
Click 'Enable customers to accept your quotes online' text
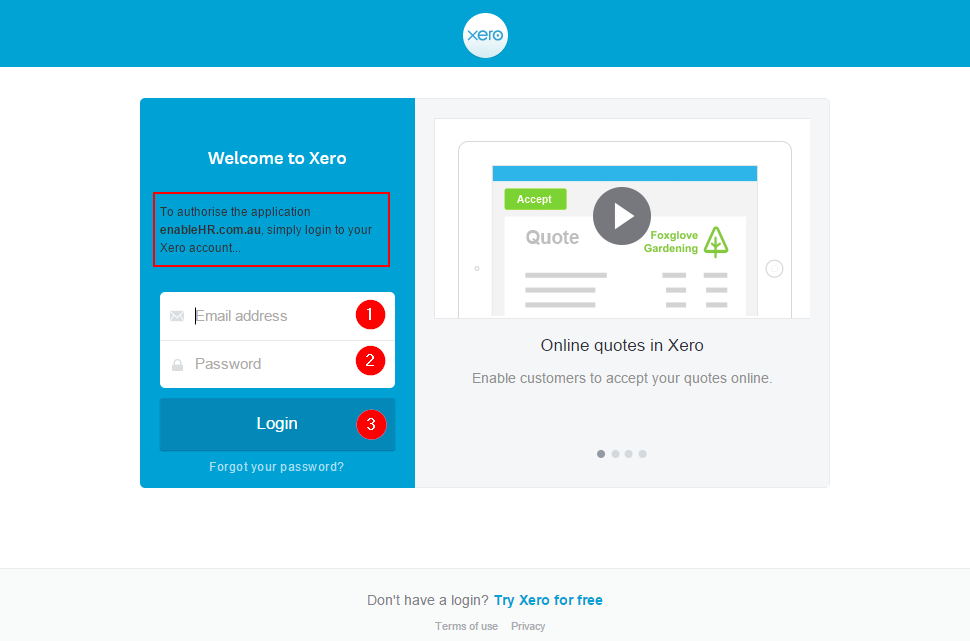(622, 378)
